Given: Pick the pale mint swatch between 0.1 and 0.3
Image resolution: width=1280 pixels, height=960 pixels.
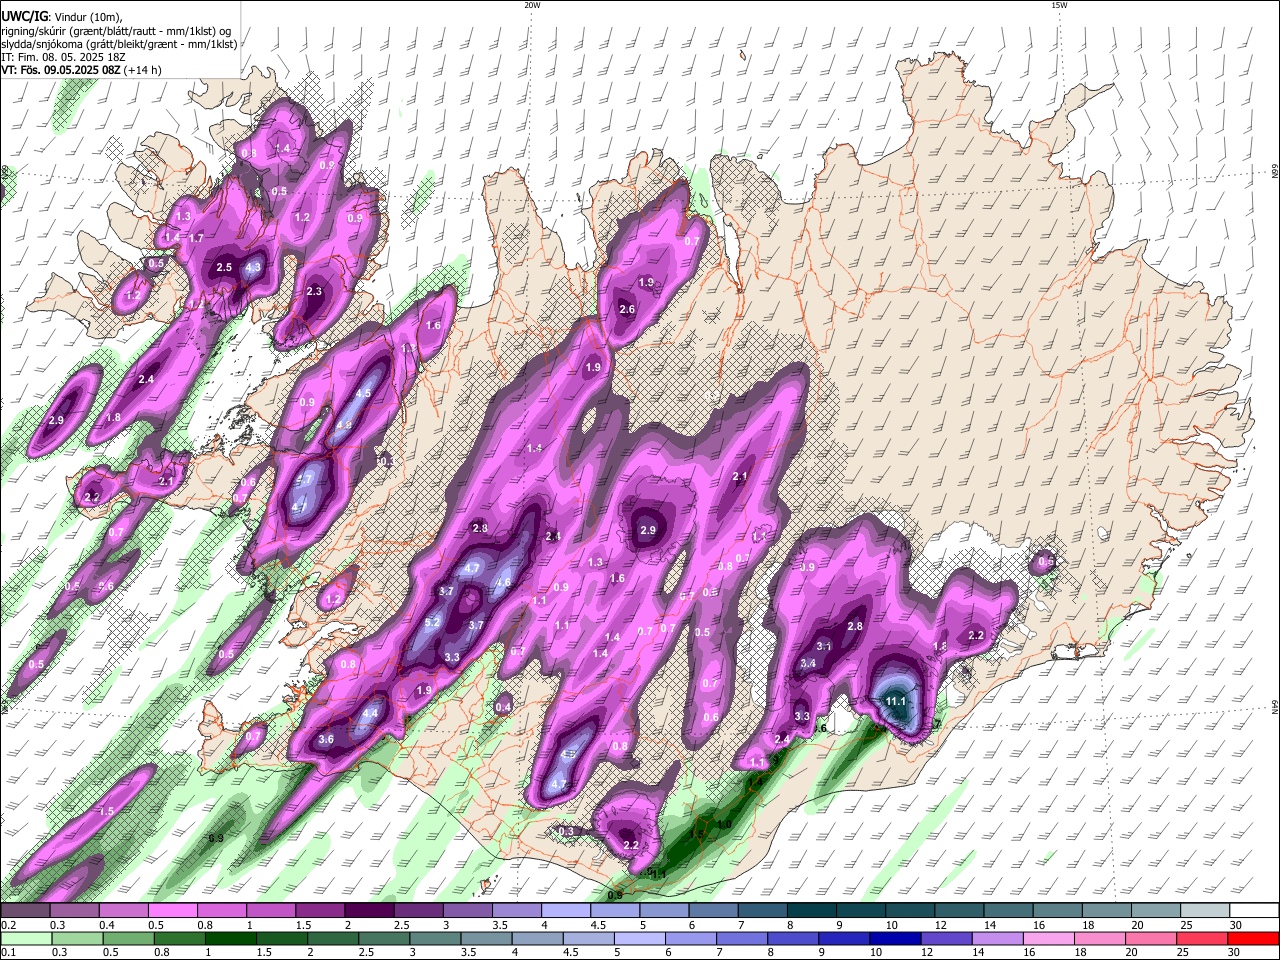Looking at the screenshot, I should click(x=25, y=938).
